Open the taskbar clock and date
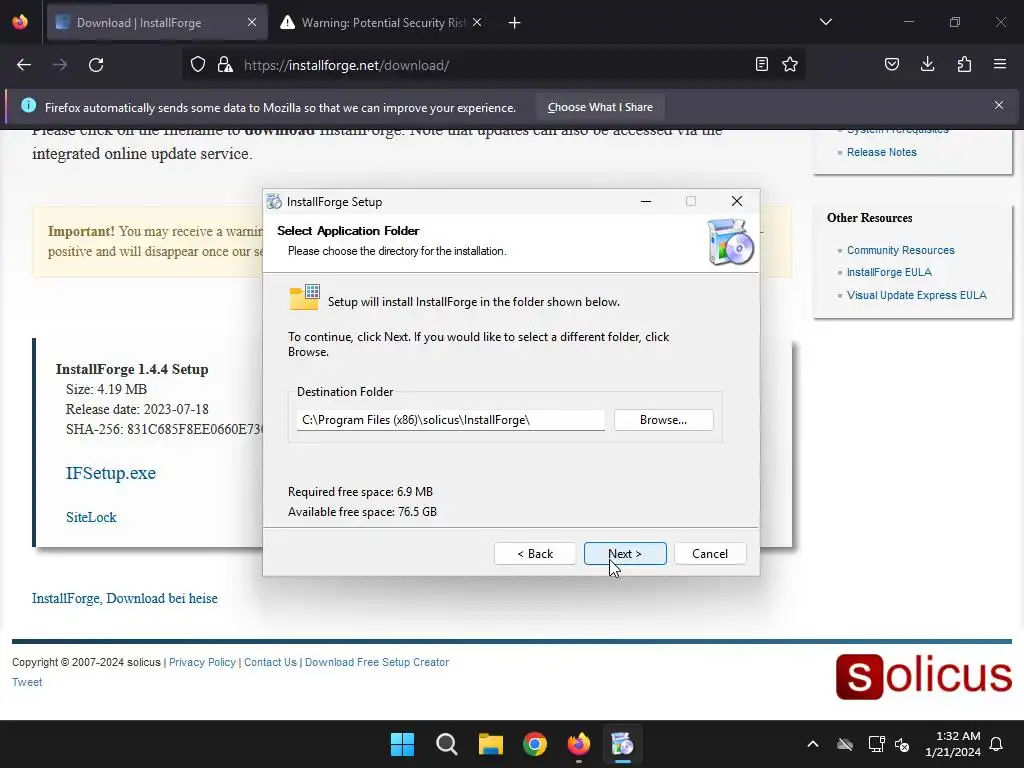The image size is (1024, 768). coord(953,744)
